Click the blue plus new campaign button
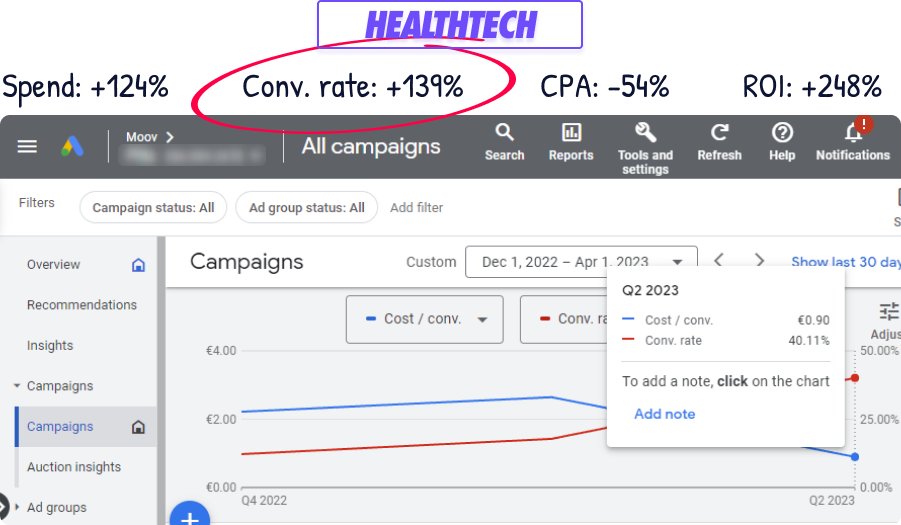Screen dimensions: 901x525 pos(189,517)
